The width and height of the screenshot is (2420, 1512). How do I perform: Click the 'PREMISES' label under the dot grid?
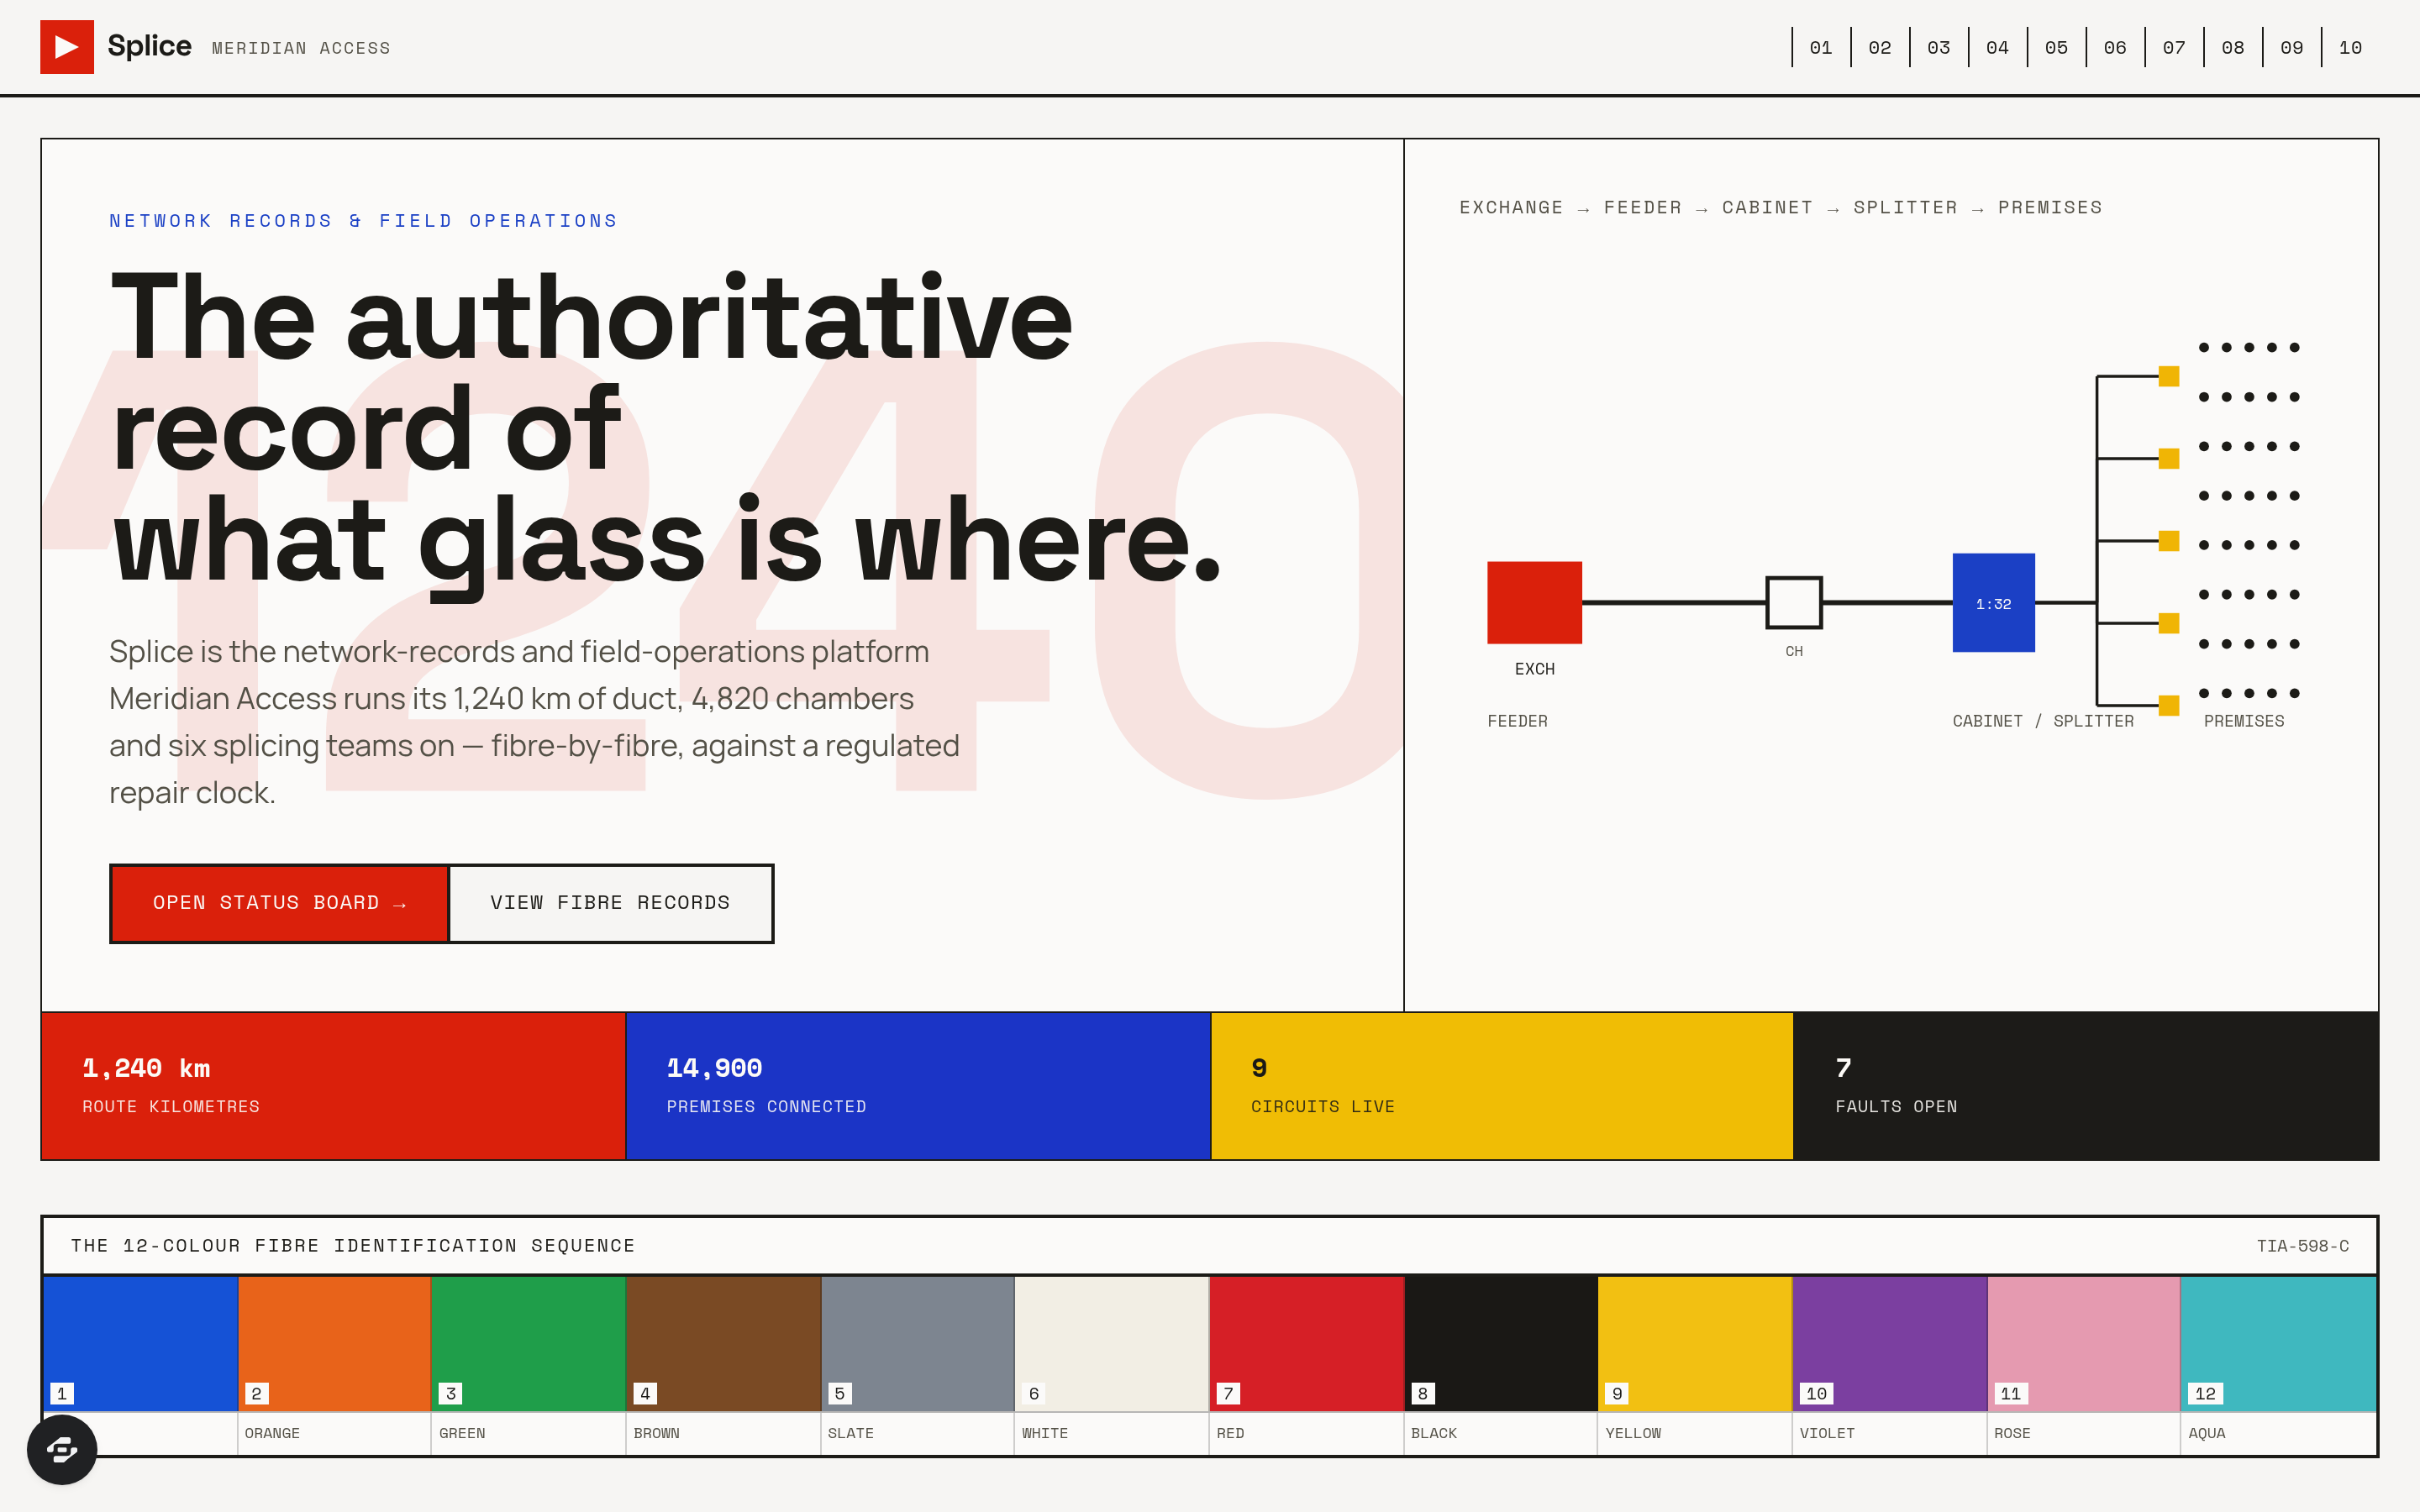pos(2244,721)
